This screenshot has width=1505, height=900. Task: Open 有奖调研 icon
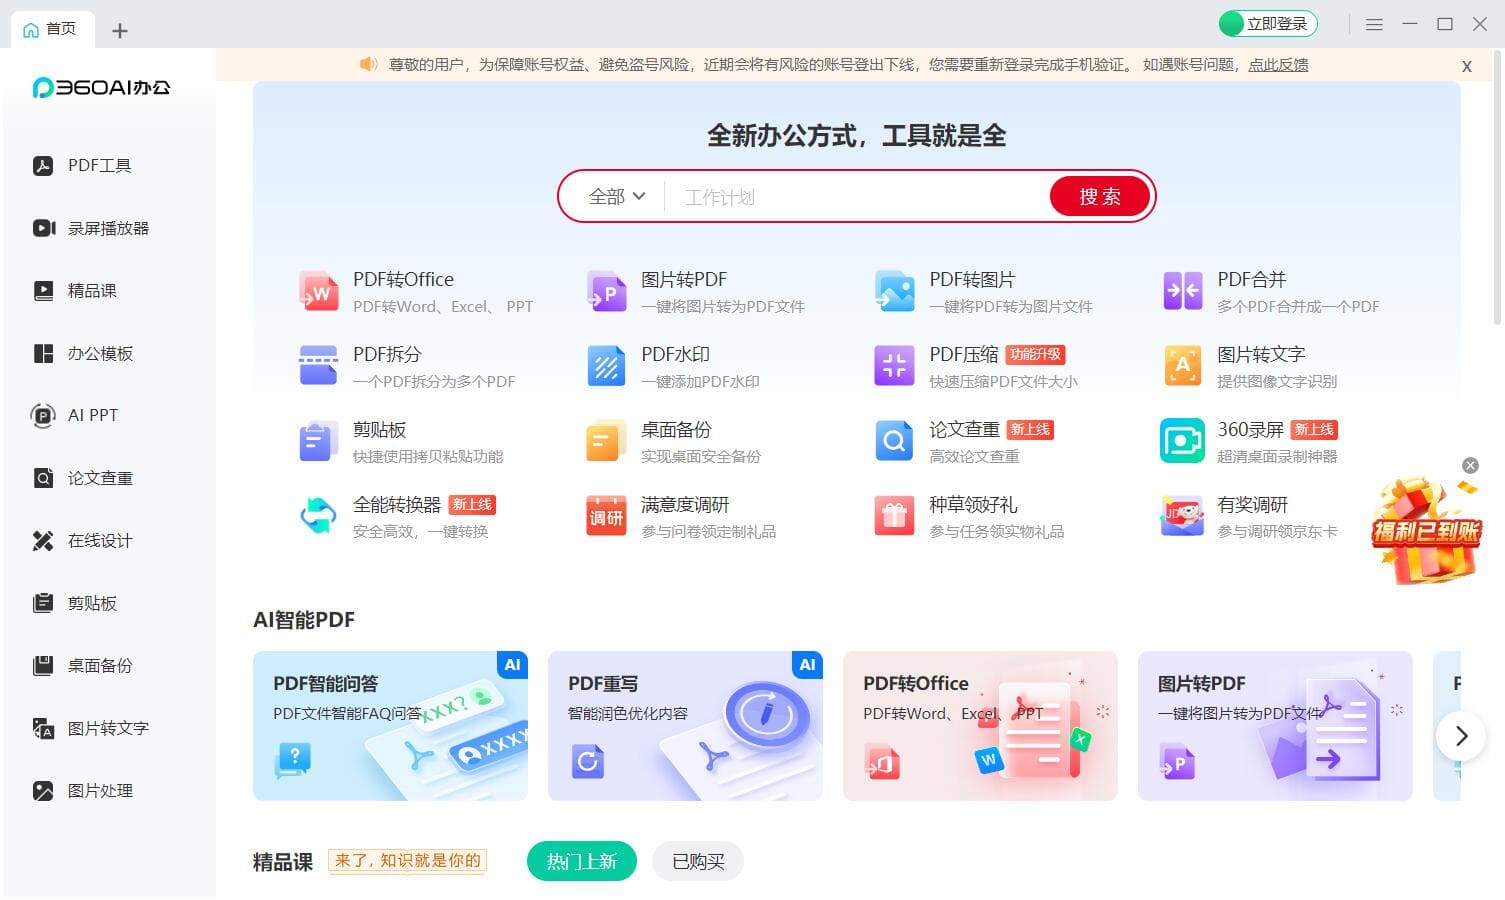point(1182,516)
